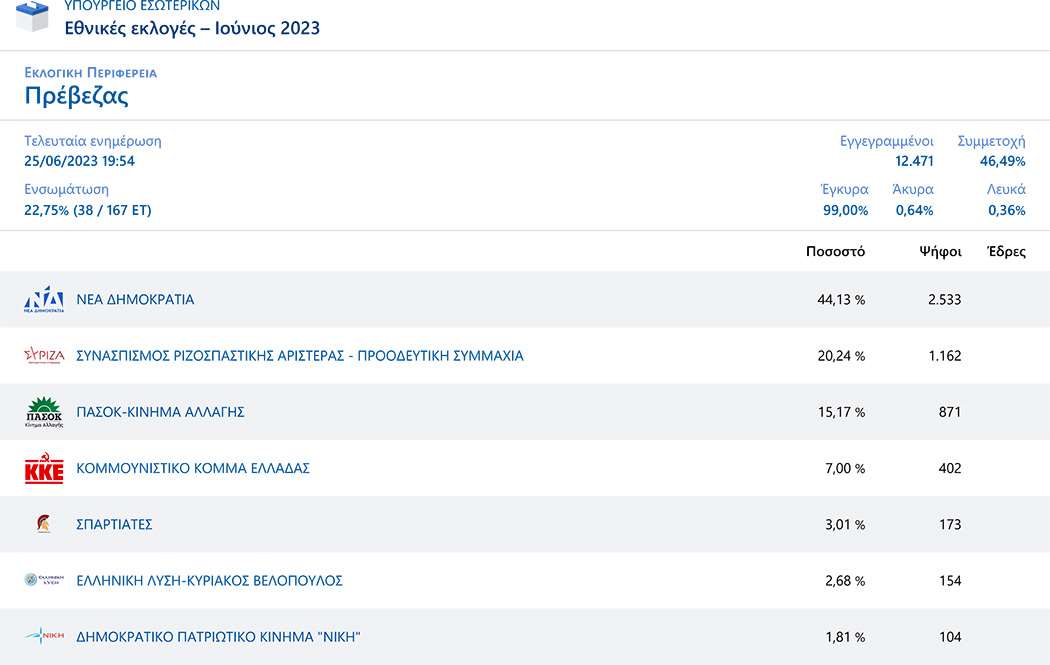Open the ΣΠΑΡΤΙΑΤΕΣ party link

(x=115, y=524)
